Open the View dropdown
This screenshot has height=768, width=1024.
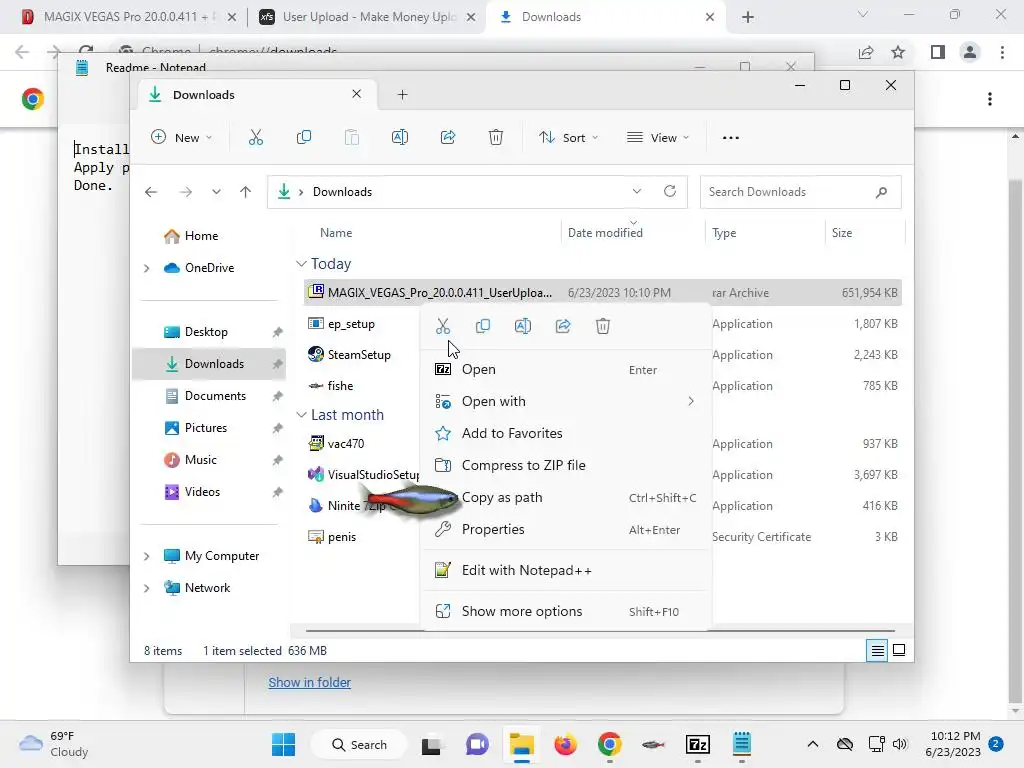pos(658,137)
